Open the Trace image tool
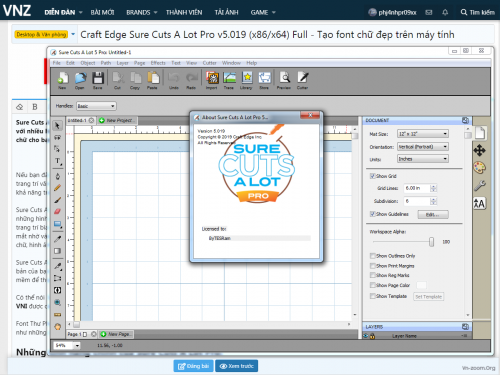This screenshot has height=375, width=500. (x=229, y=78)
